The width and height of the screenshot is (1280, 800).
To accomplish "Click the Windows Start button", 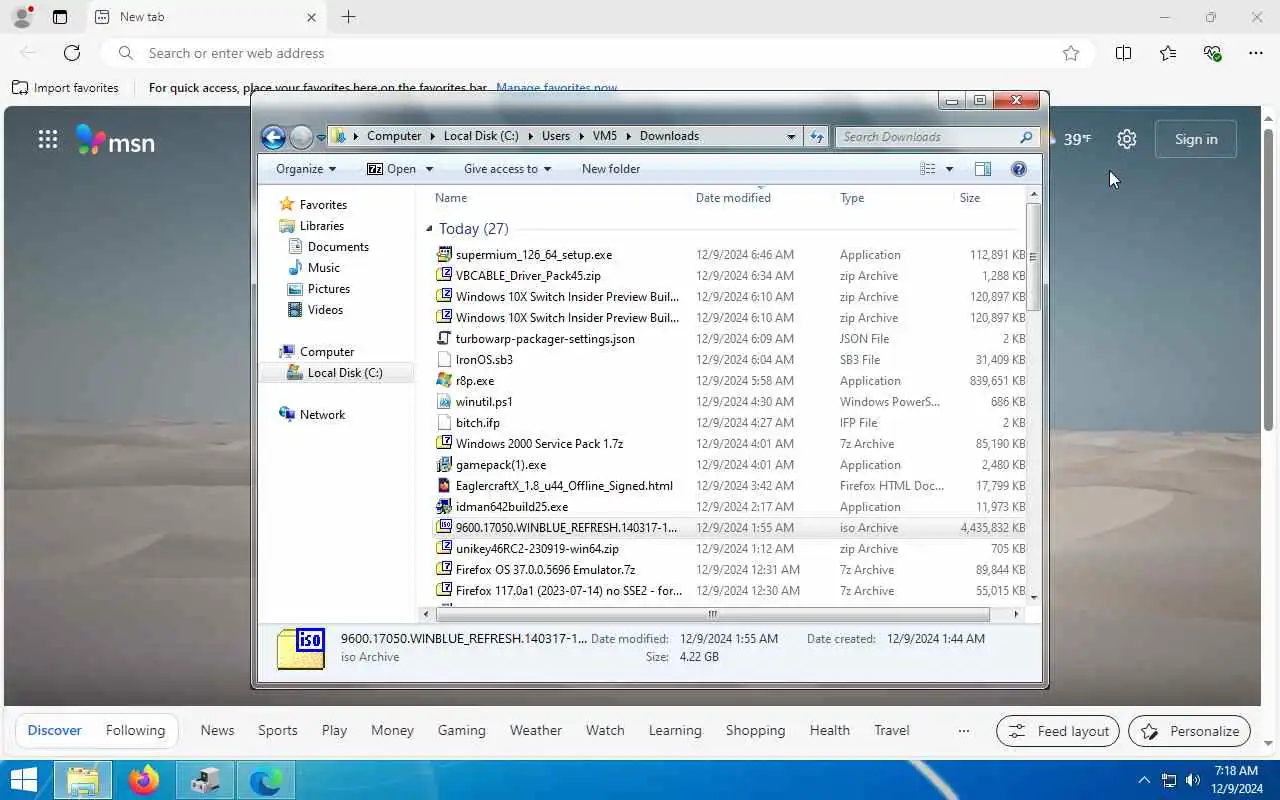I will coord(23,780).
